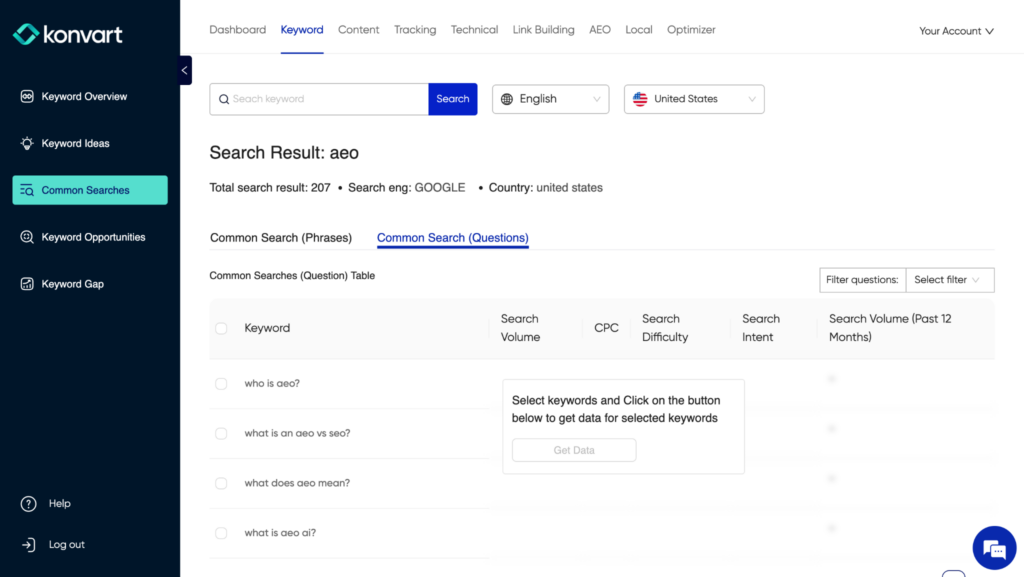Screen dimensions: 1024x577
Task: Open the Link Building tab
Action: (x=543, y=30)
